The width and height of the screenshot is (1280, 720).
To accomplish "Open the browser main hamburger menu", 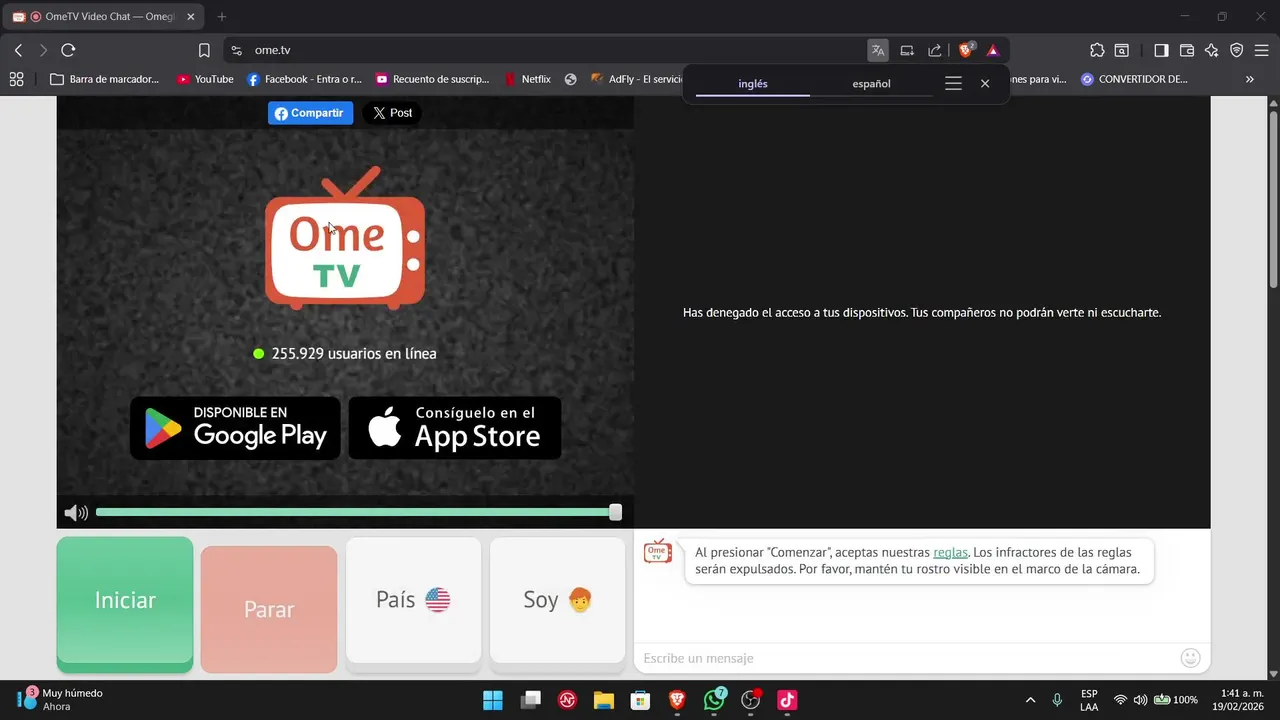I will pos(1262,50).
